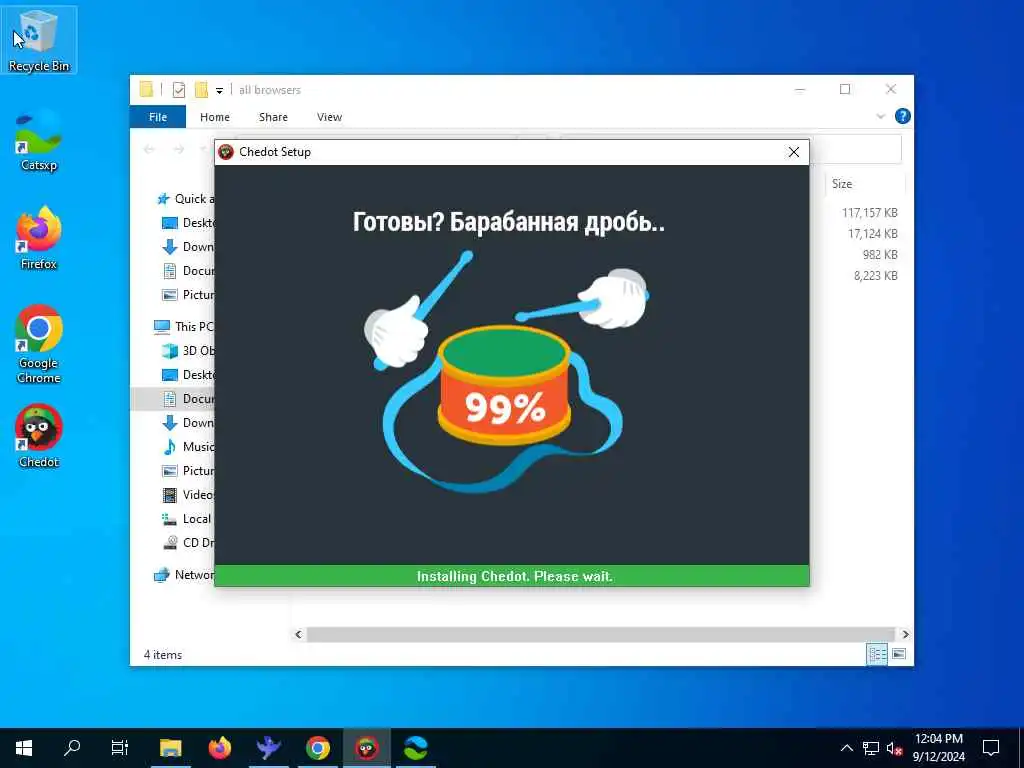Click the Properties checkmark quick-access icon
1024x768 pixels.
click(178, 90)
